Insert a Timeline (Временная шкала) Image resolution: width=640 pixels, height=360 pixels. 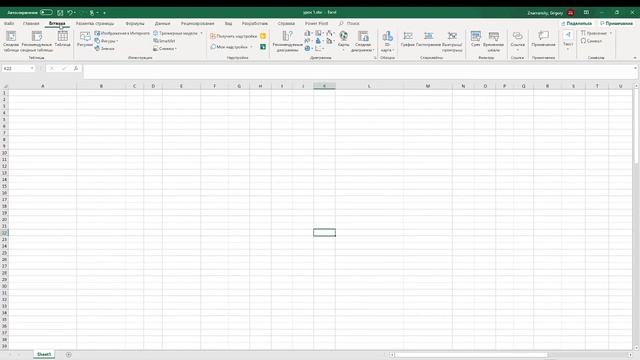click(493, 41)
